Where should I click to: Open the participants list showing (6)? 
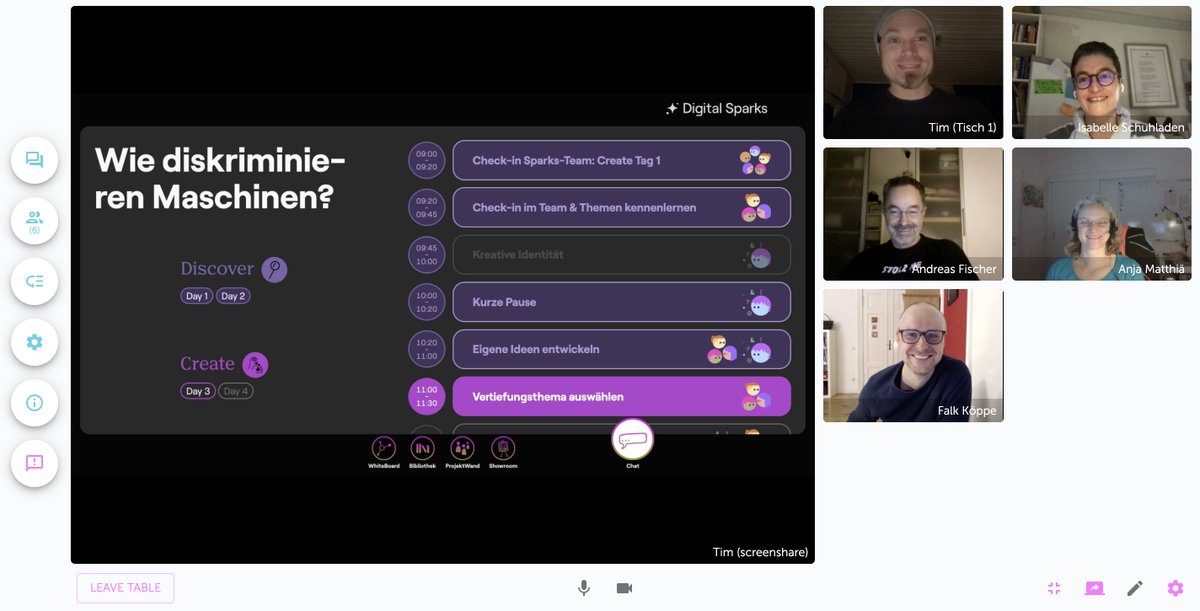pos(34,221)
